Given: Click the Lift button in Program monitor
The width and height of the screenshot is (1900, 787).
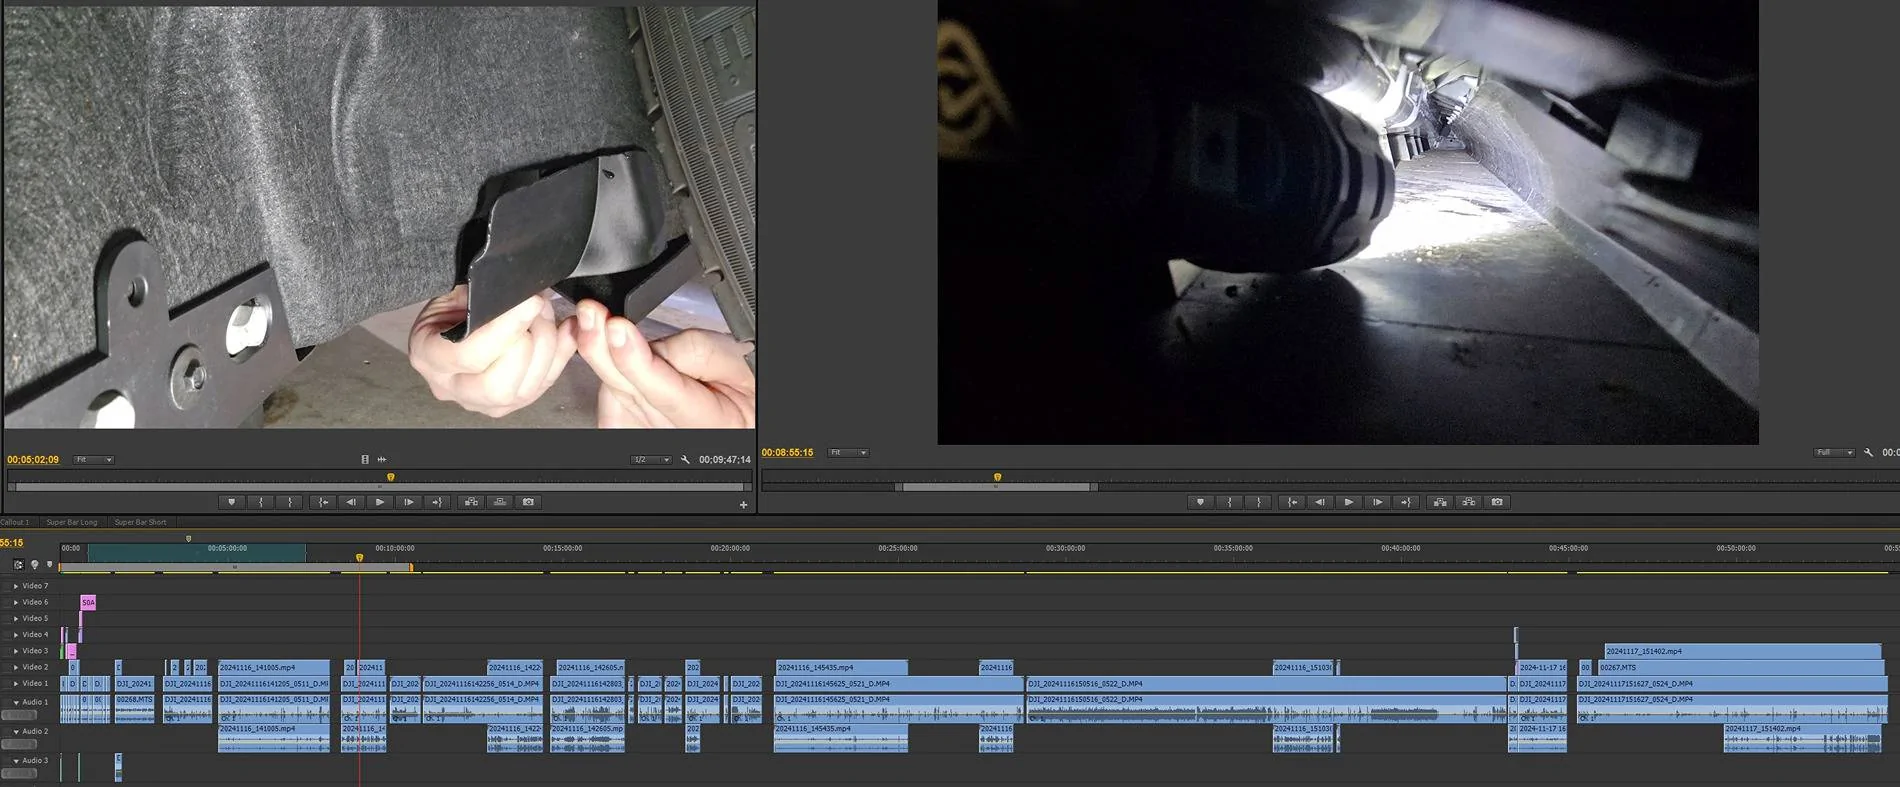Looking at the screenshot, I should tap(1440, 502).
